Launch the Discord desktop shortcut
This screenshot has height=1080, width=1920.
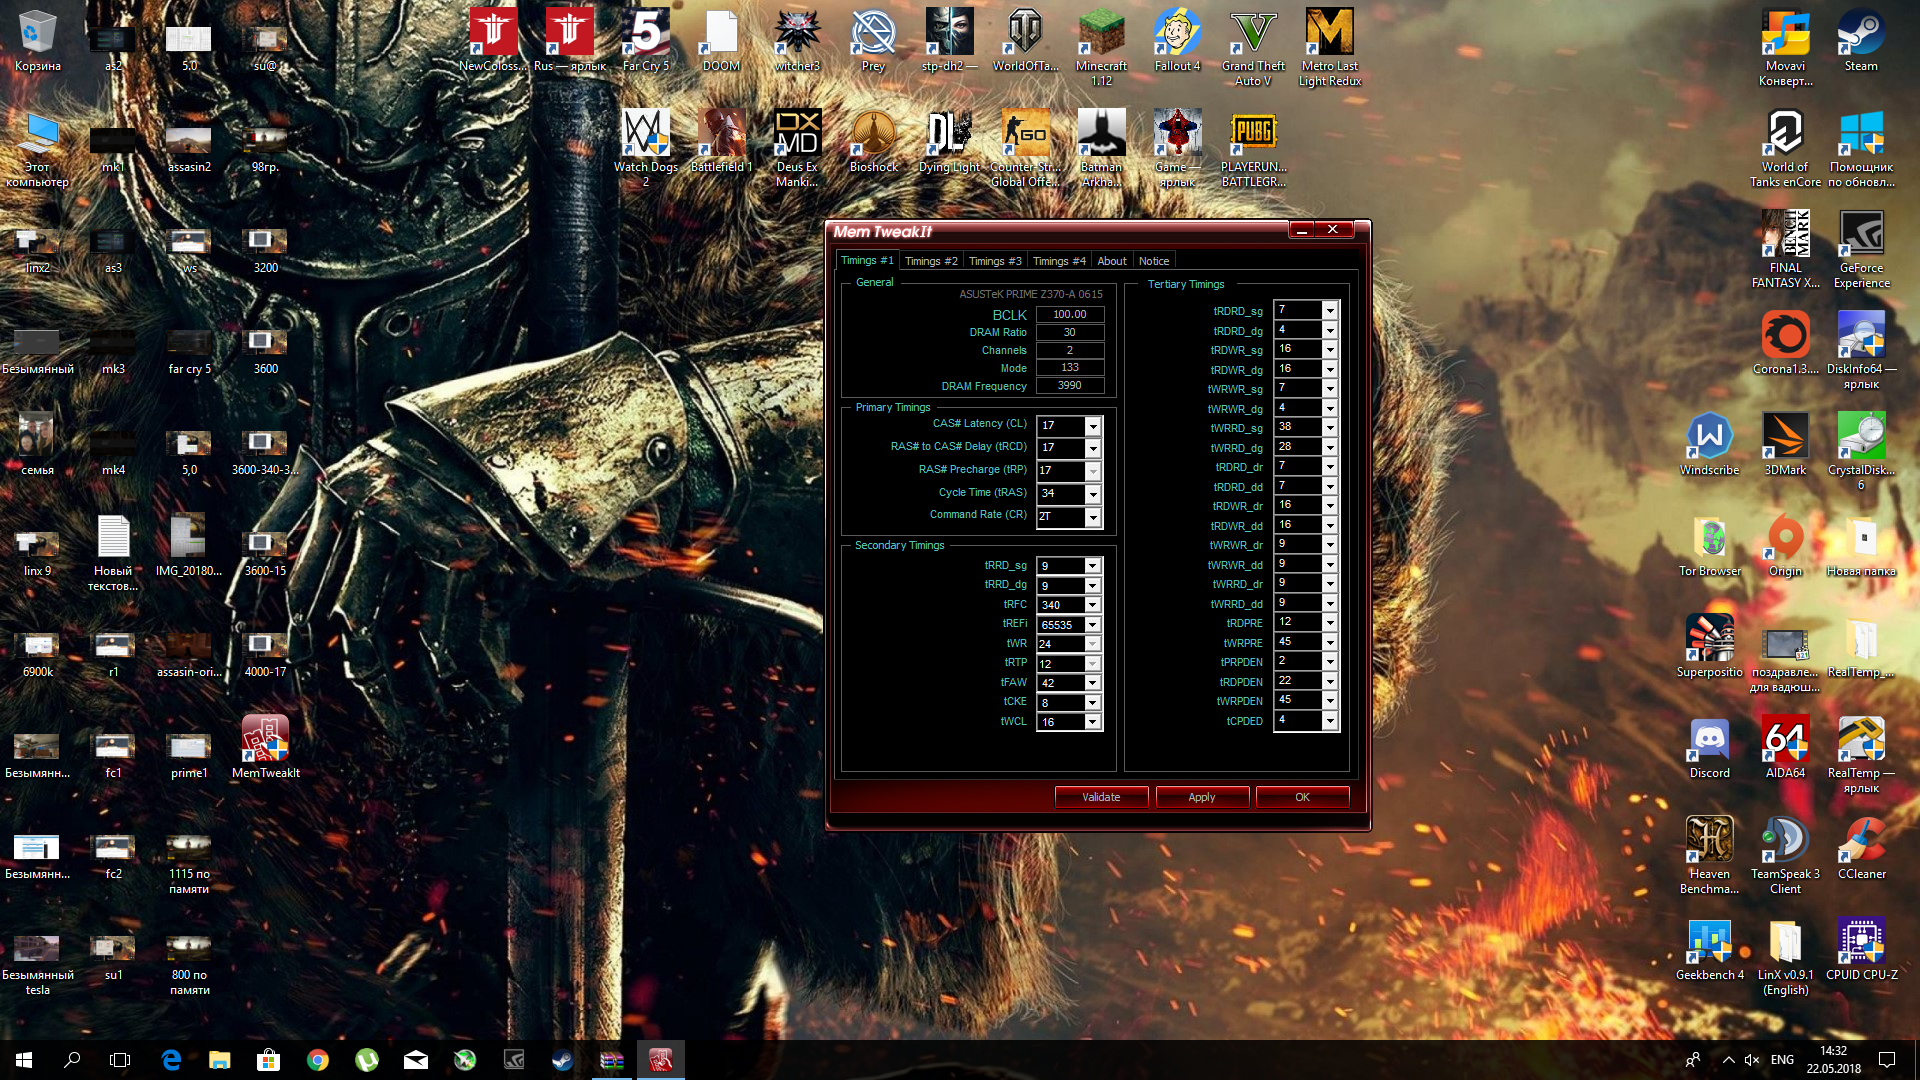coord(1709,741)
